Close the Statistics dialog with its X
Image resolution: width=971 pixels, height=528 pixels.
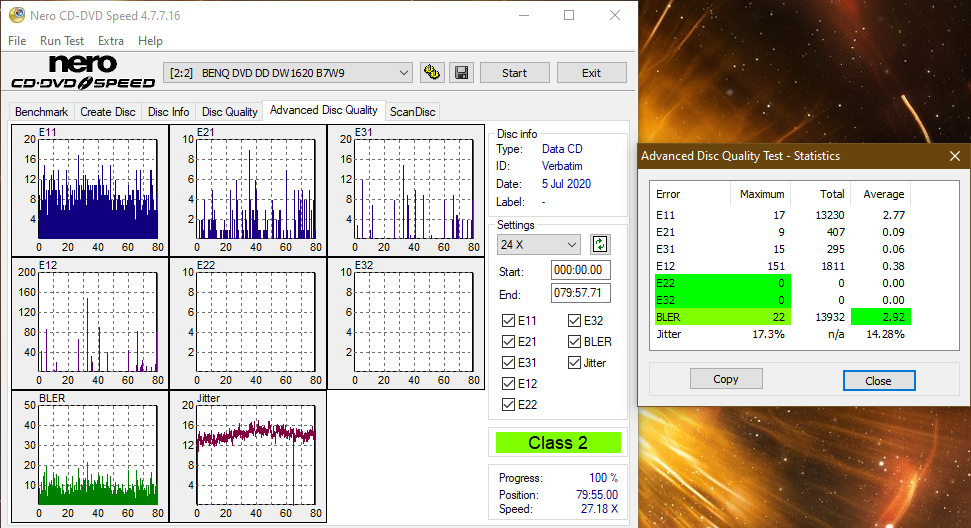coord(955,156)
